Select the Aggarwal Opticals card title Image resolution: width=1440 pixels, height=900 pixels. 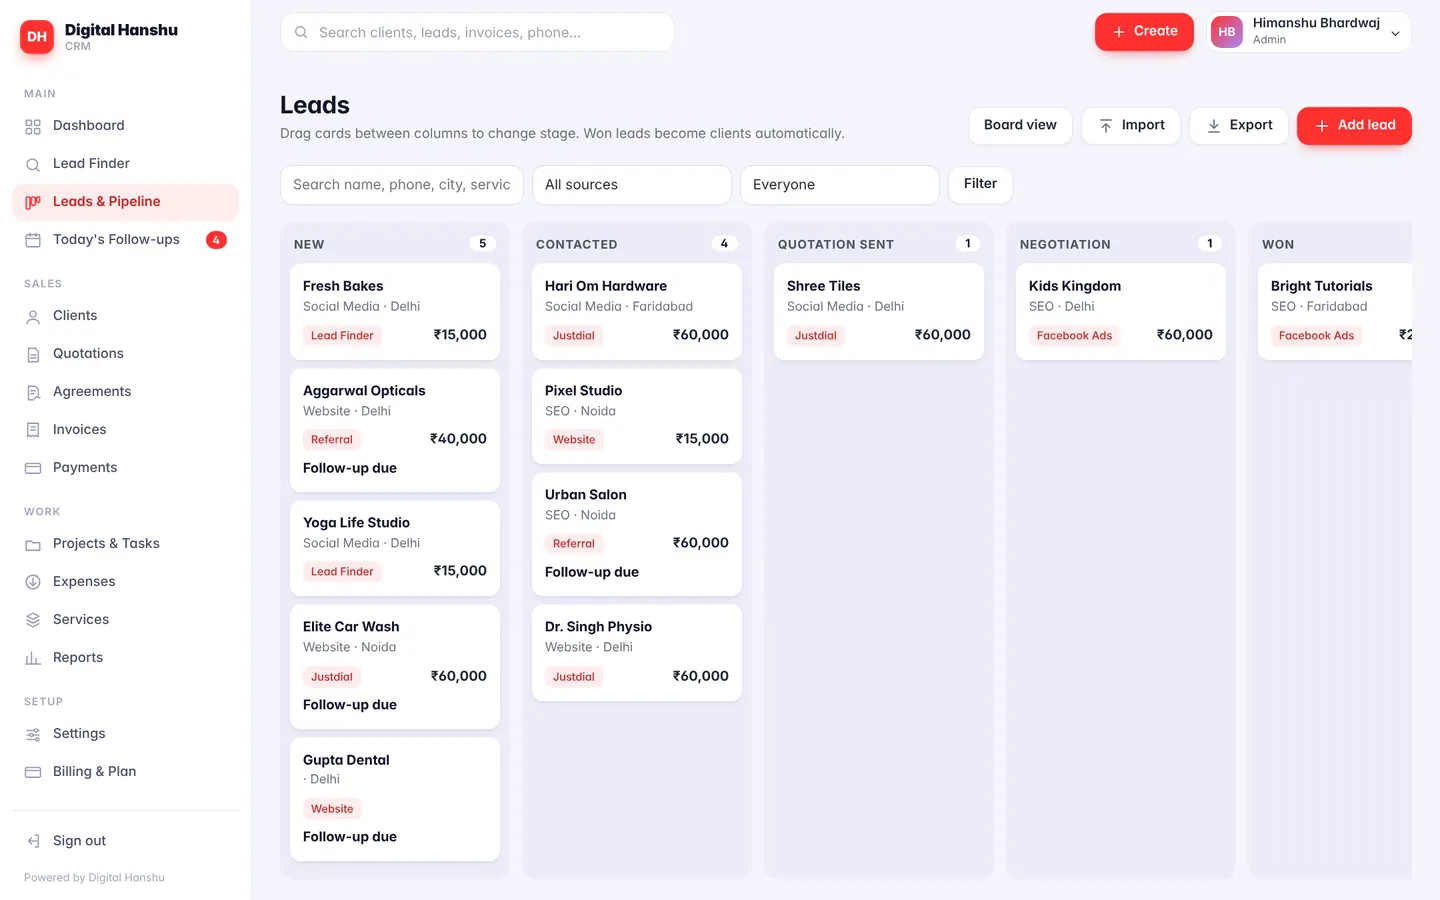pos(364,391)
